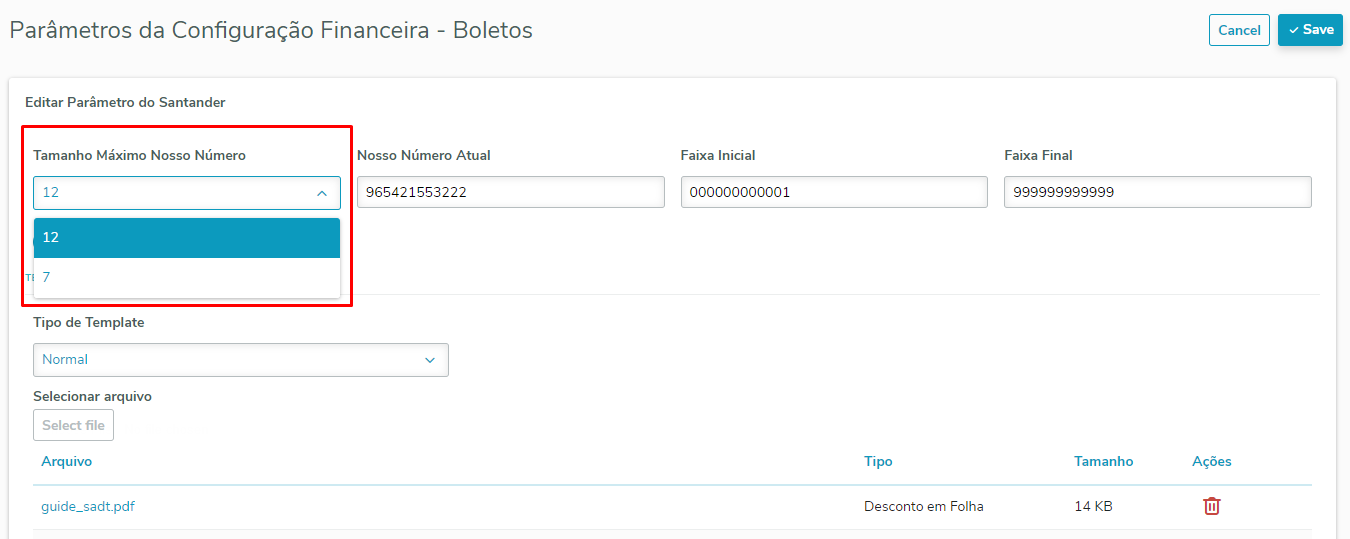Click the Tamanho column header
1350x539 pixels.
[1103, 461]
